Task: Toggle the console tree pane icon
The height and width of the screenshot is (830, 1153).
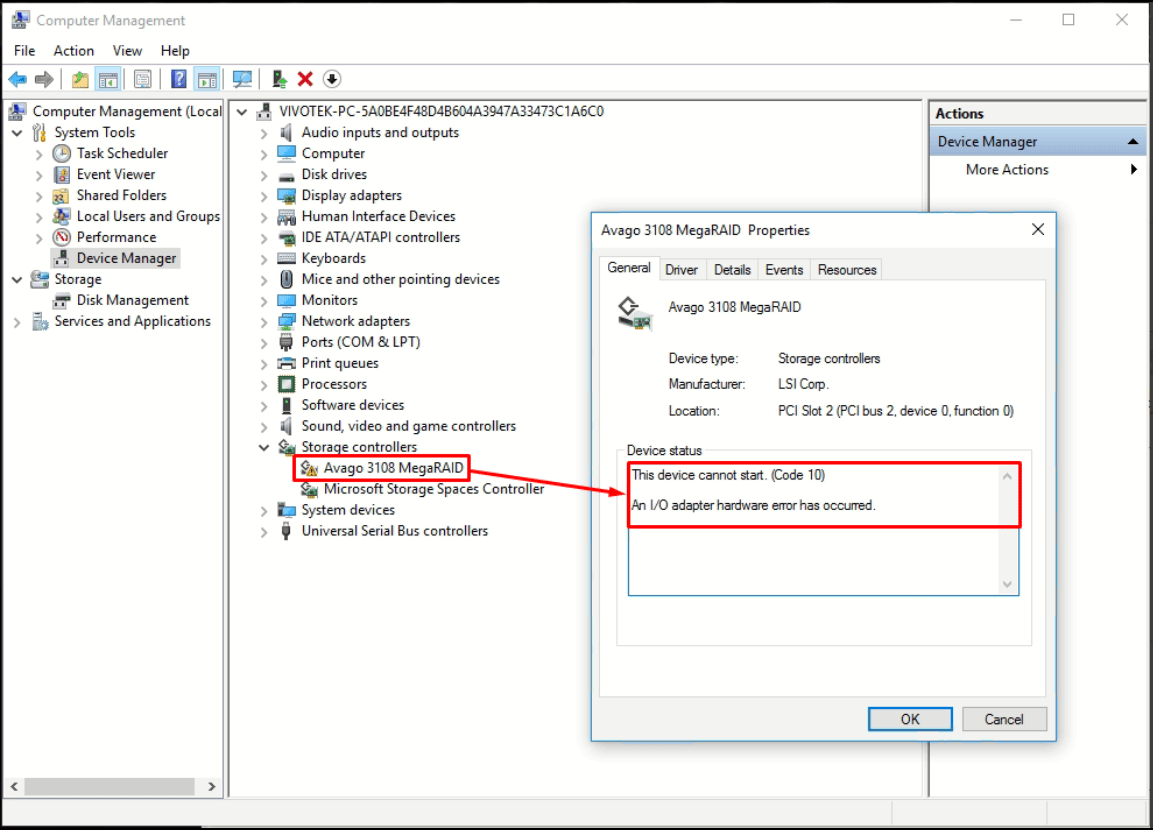Action: point(106,79)
